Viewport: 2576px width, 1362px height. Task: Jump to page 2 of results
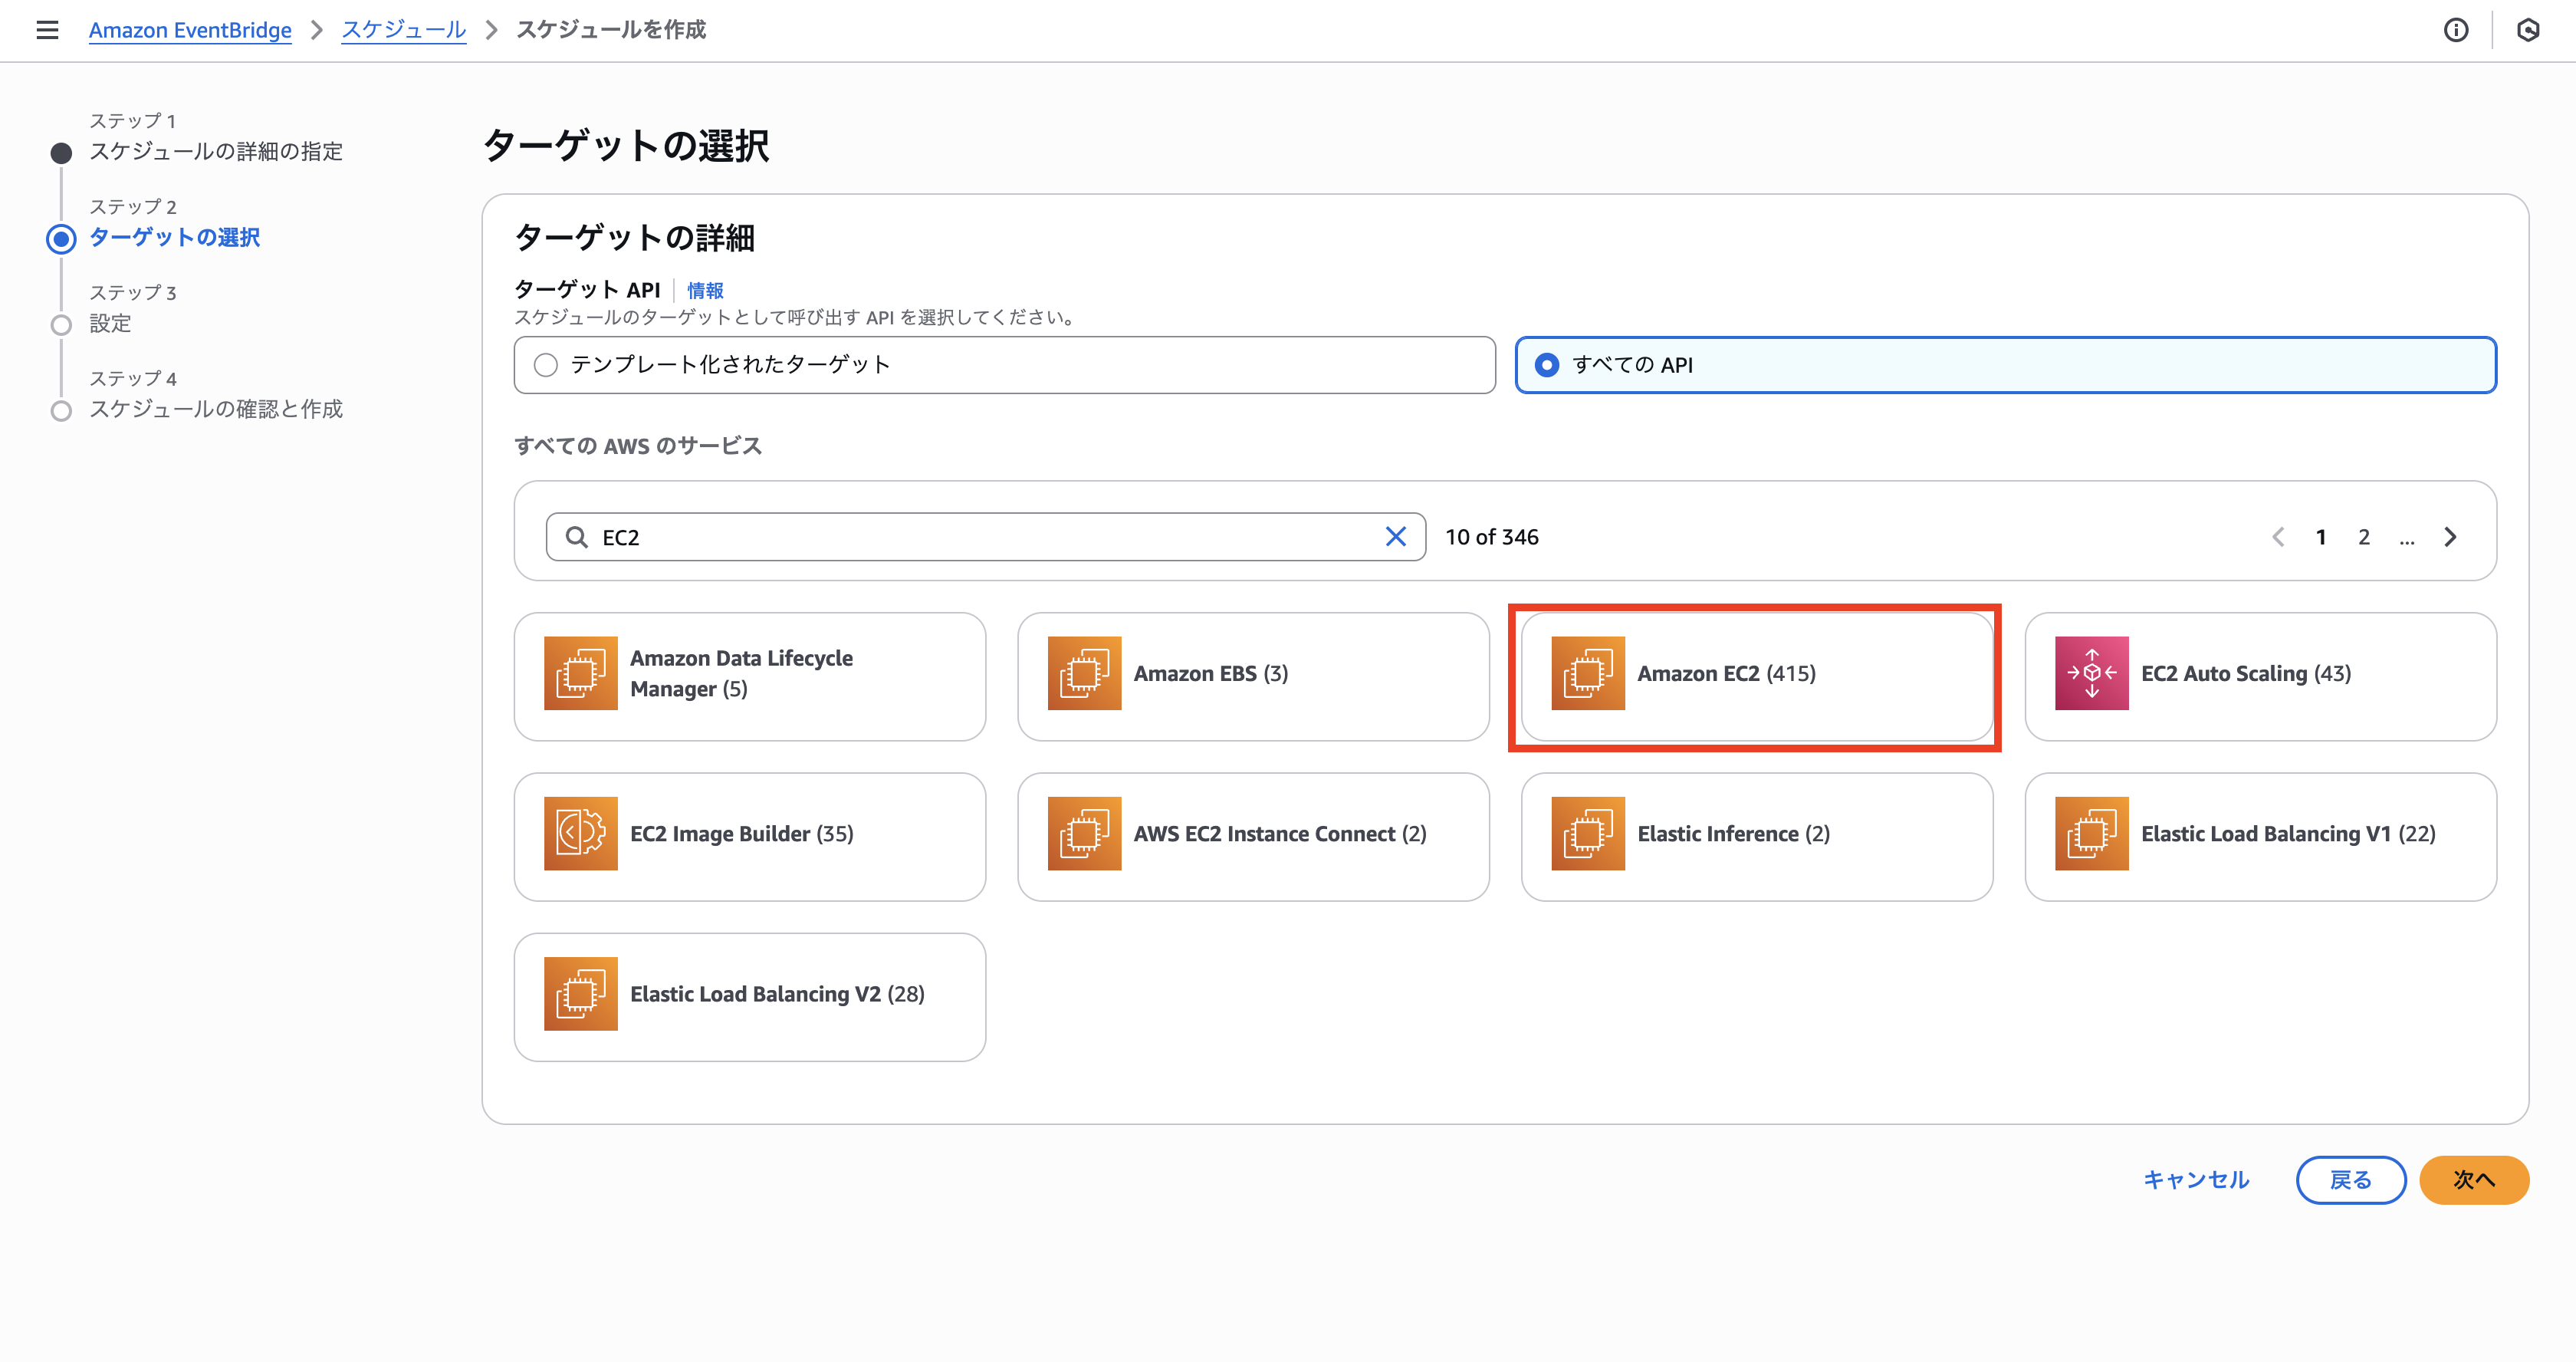tap(2364, 537)
